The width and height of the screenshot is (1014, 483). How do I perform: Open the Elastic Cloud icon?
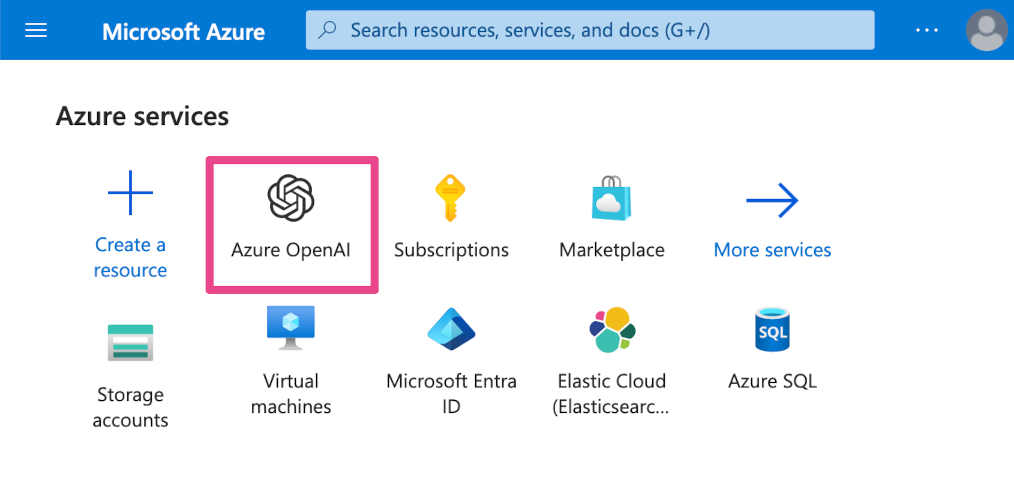coord(611,330)
